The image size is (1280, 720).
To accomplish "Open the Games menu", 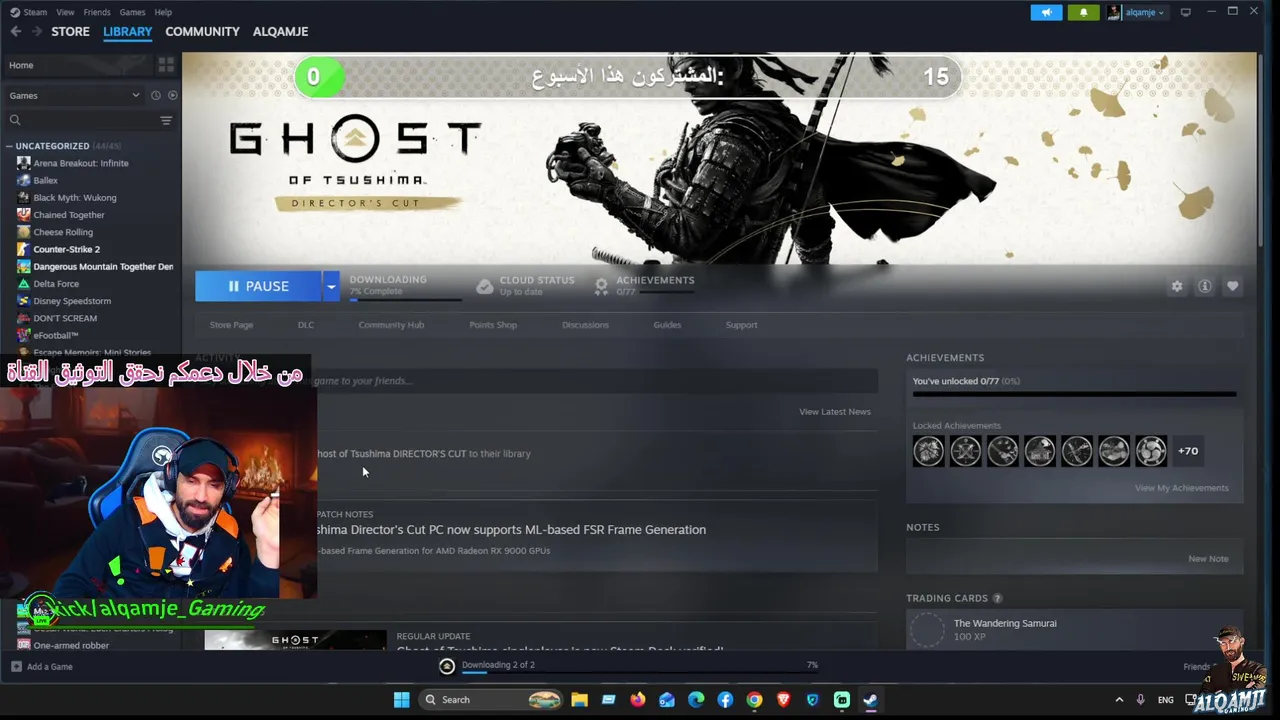I will point(132,12).
